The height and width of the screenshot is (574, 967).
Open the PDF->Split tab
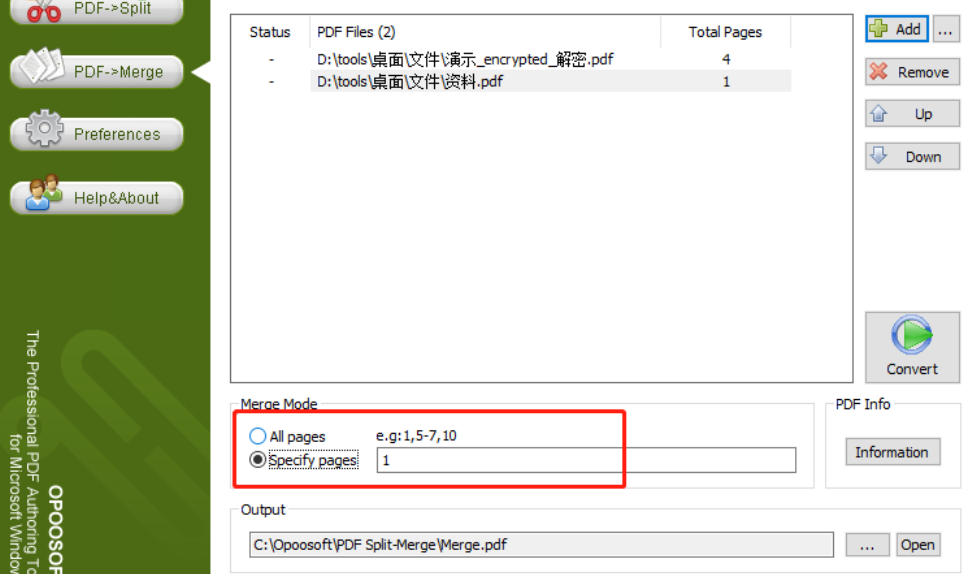click(97, 9)
